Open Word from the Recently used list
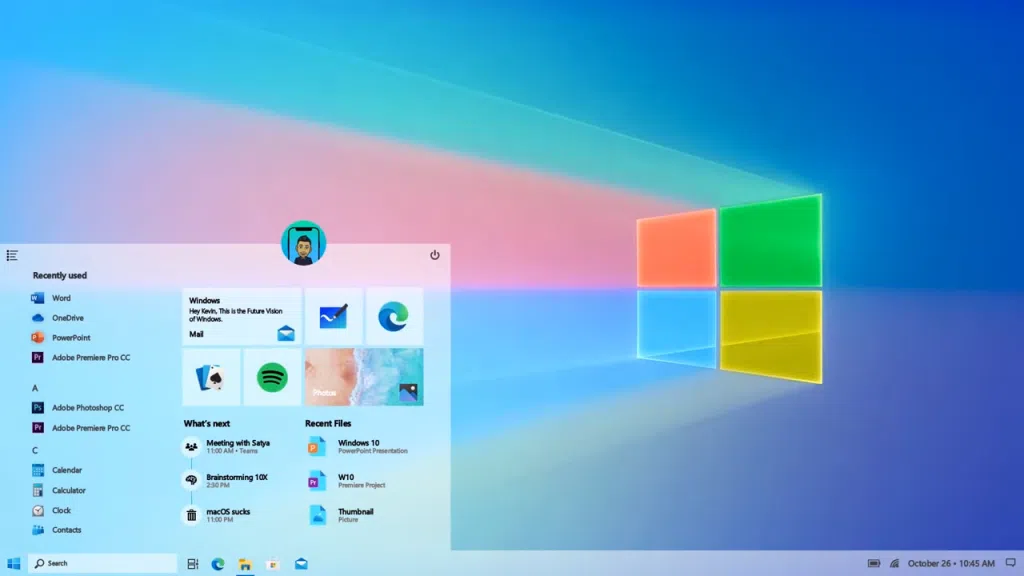 click(x=62, y=297)
